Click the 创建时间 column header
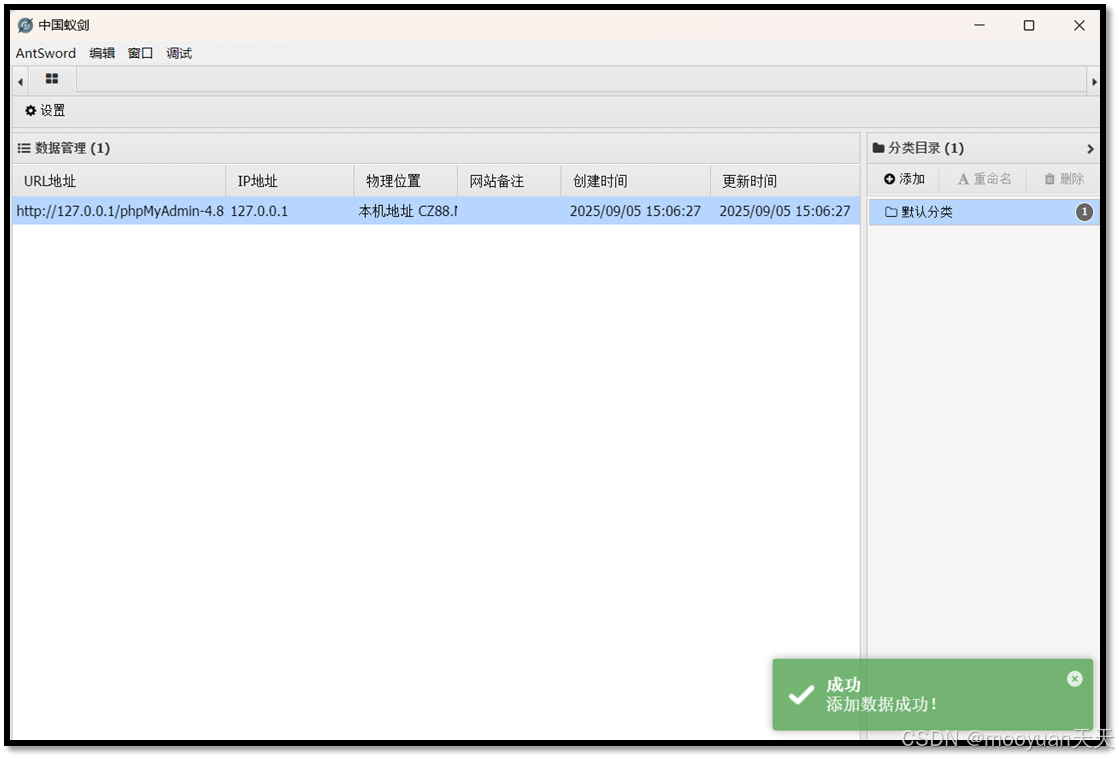The width and height of the screenshot is (1119, 759). pos(636,181)
